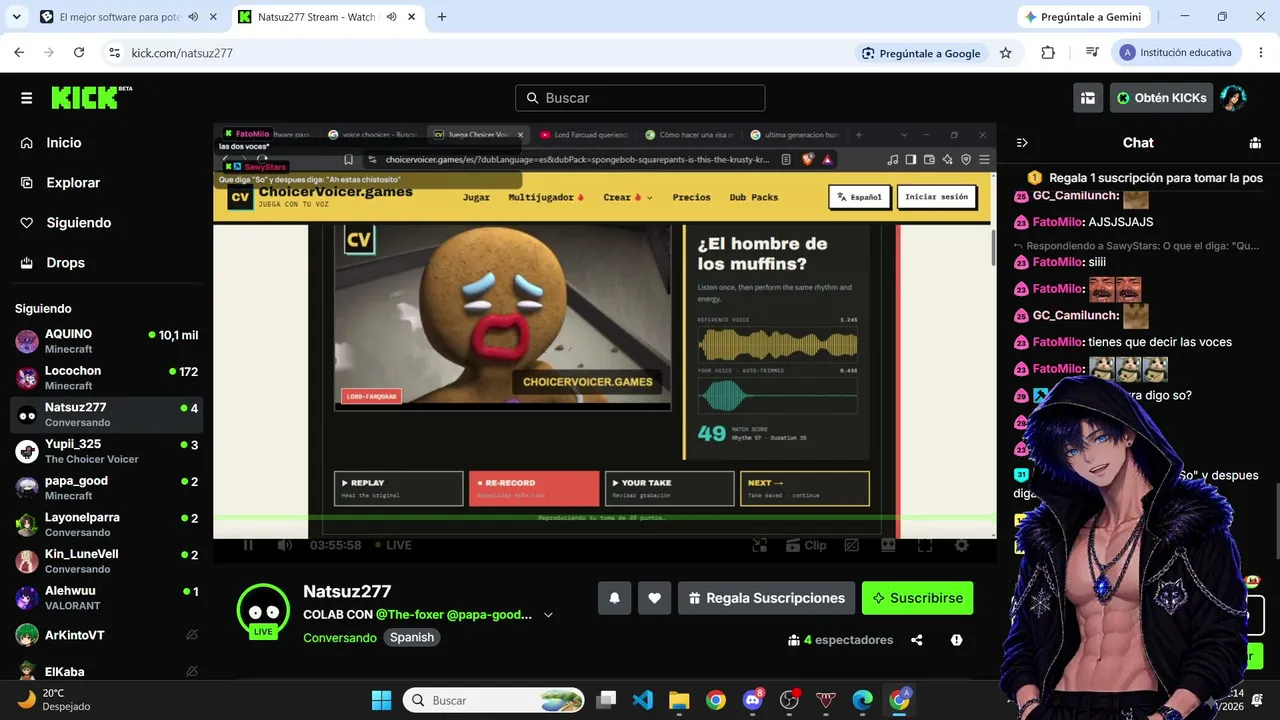Click Pregúntale a Gemini button
This screenshot has height=720, width=1280.
[1083, 17]
